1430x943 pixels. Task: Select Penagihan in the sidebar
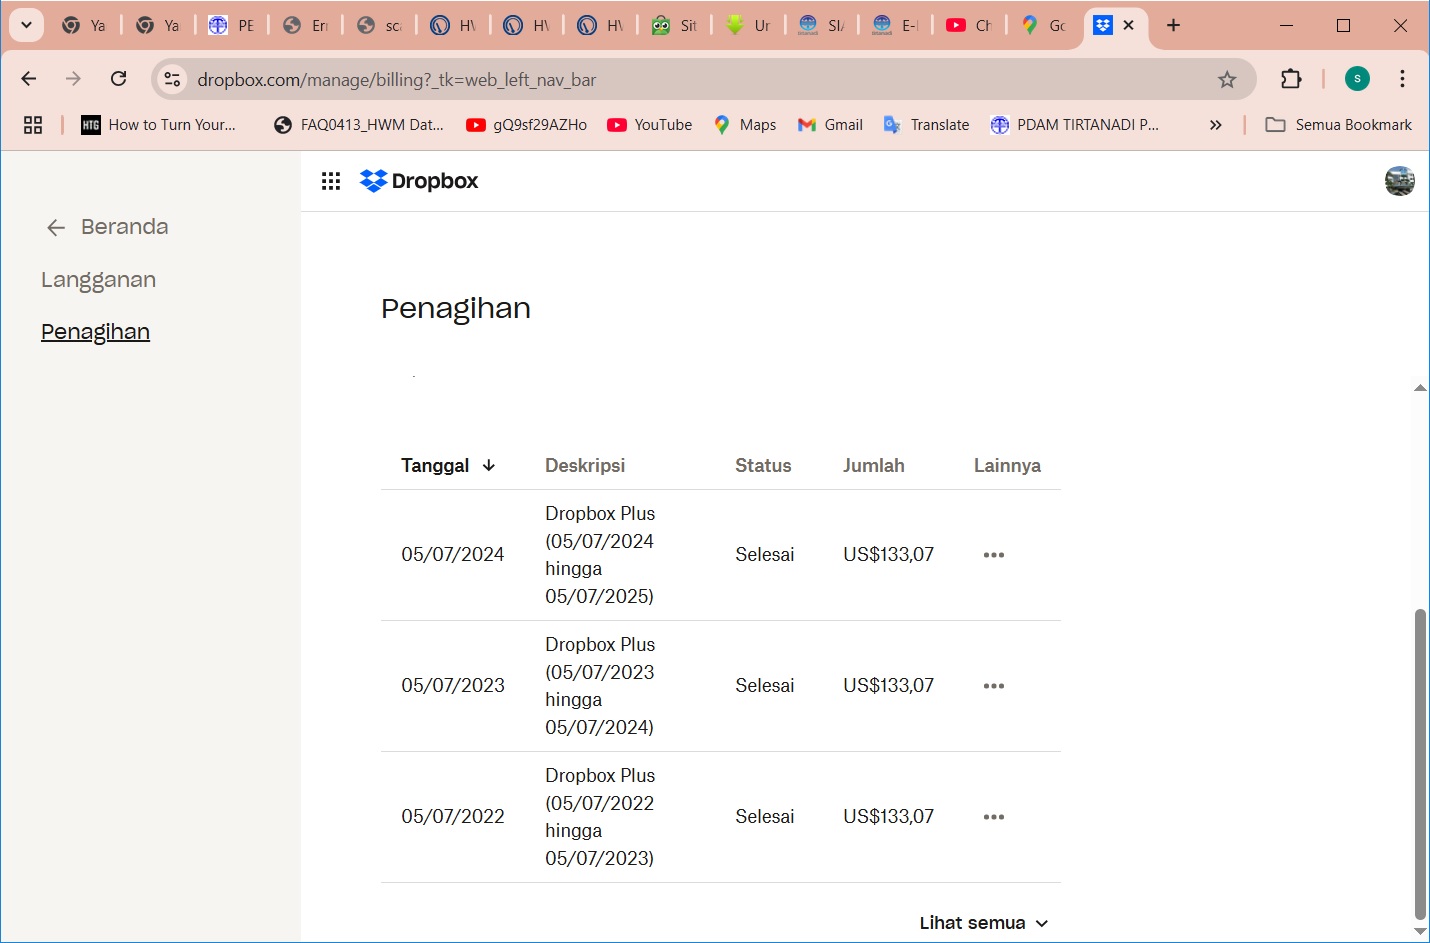pos(95,332)
